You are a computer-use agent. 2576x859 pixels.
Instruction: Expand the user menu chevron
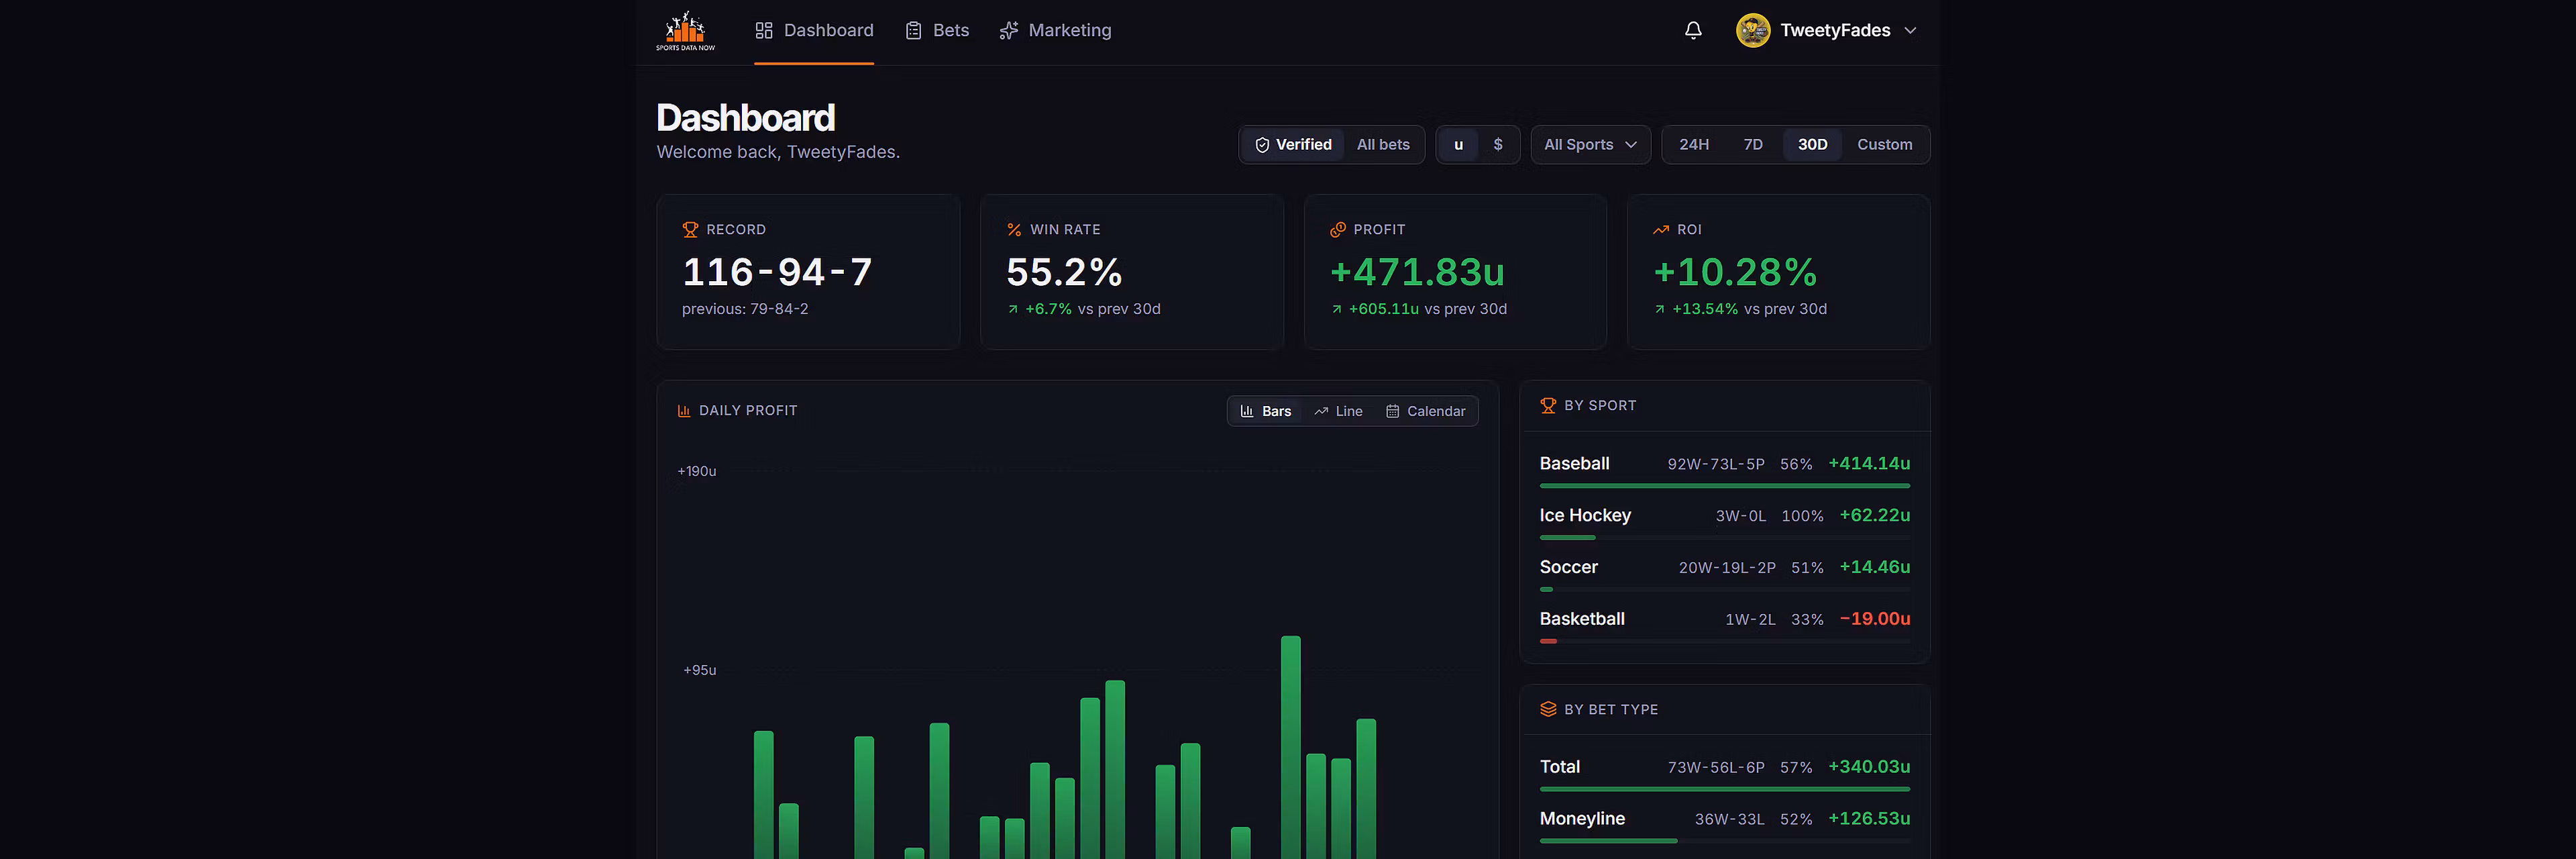[1910, 31]
